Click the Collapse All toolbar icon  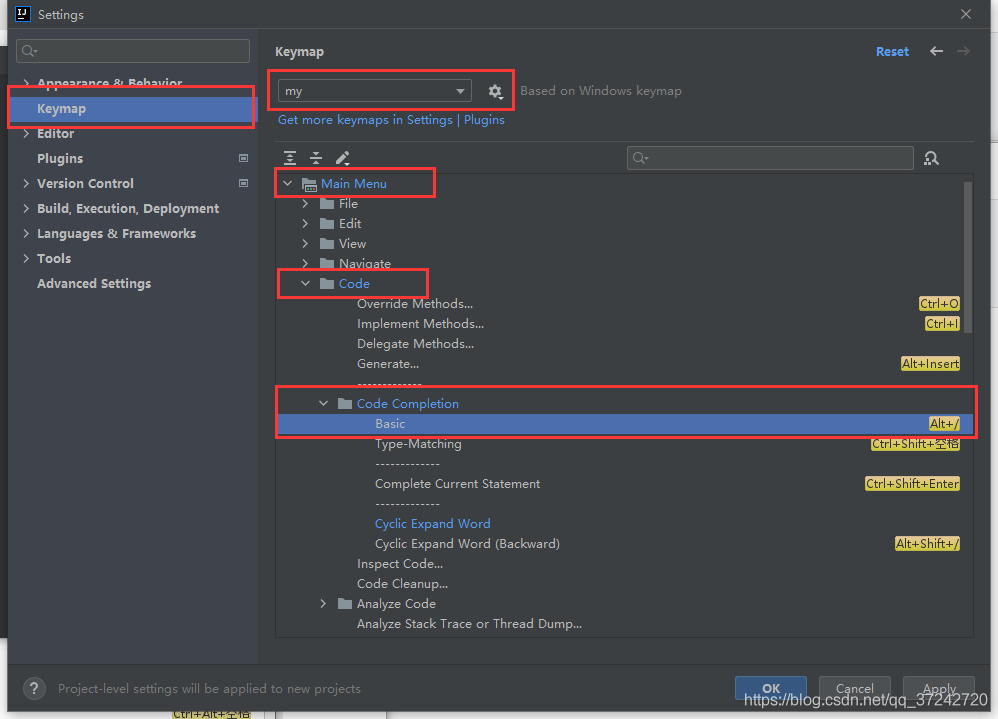point(316,158)
